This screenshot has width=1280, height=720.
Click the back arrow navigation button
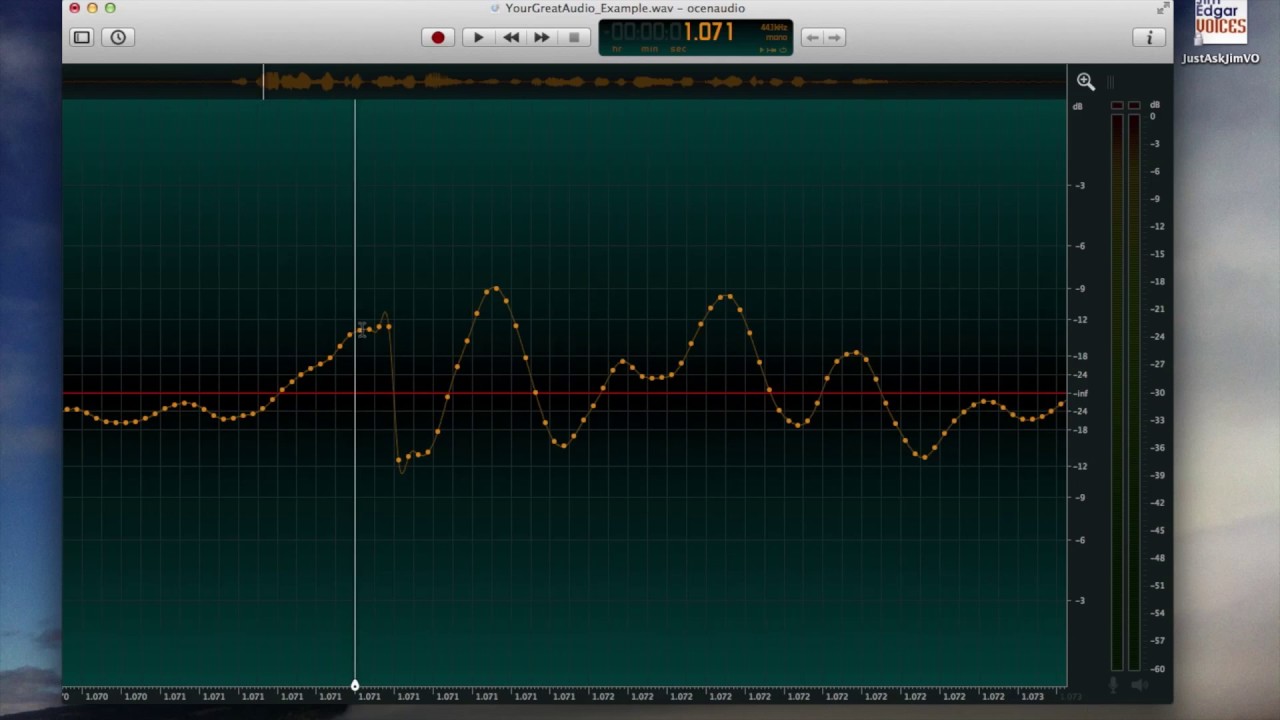point(812,37)
